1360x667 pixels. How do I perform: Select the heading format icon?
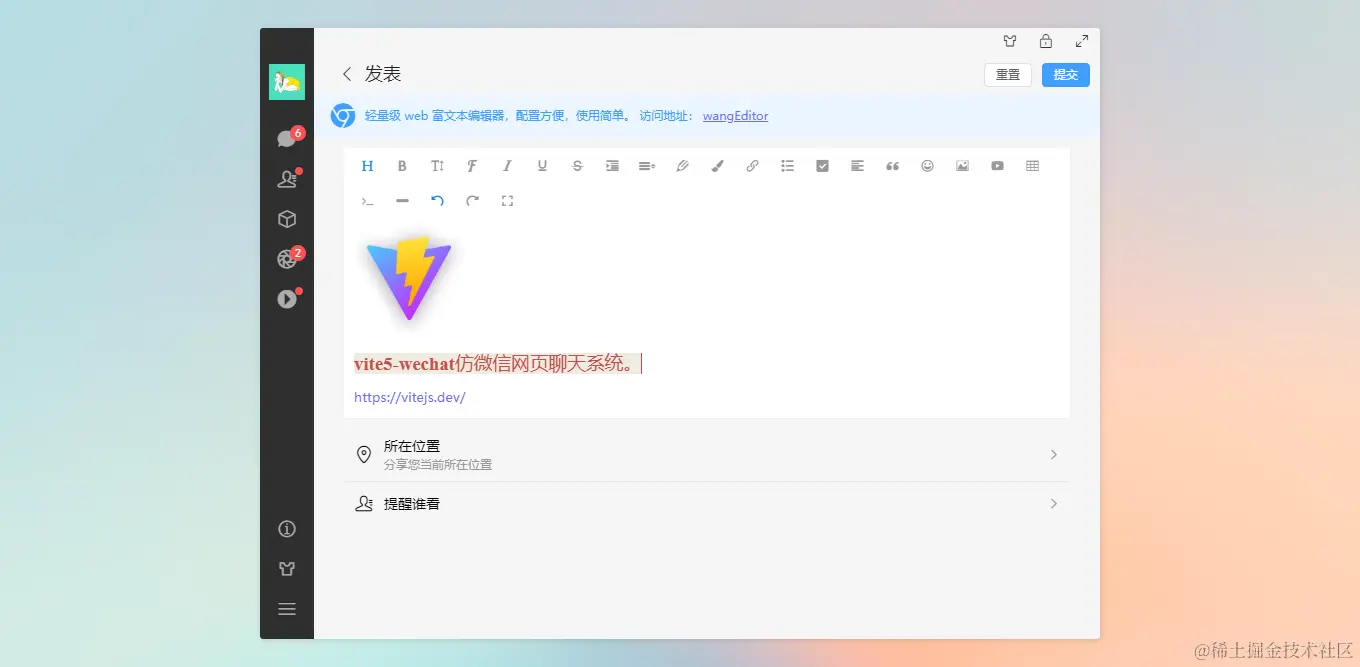[367, 165]
